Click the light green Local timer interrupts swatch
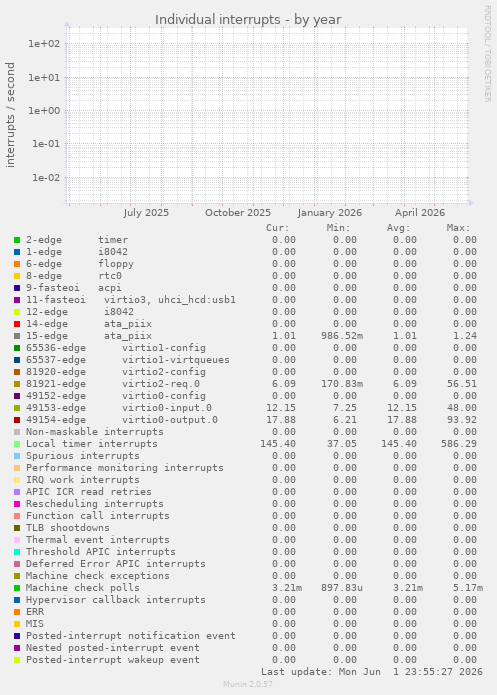 17,444
